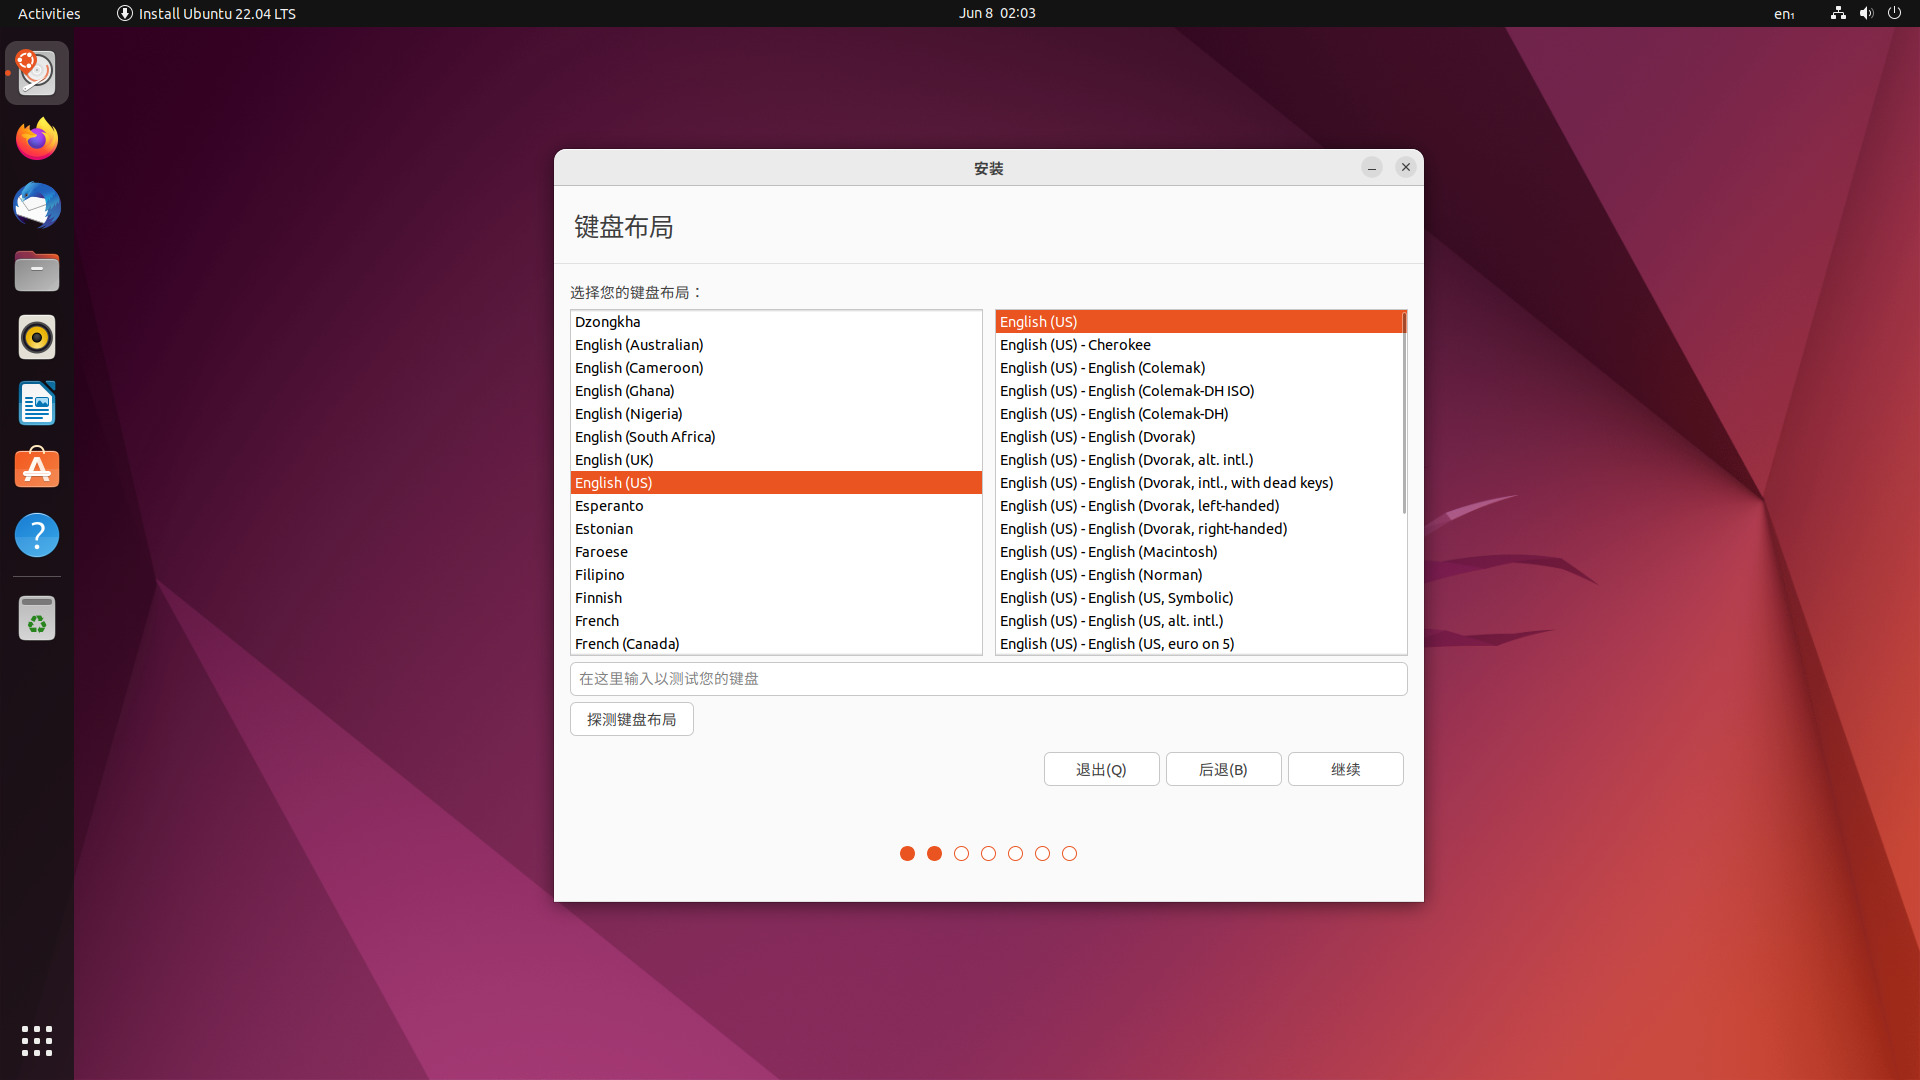Viewport: 1920px width, 1080px height.
Task: Launch LibreOffice Writer from the dock
Action: pyautogui.click(x=36, y=403)
